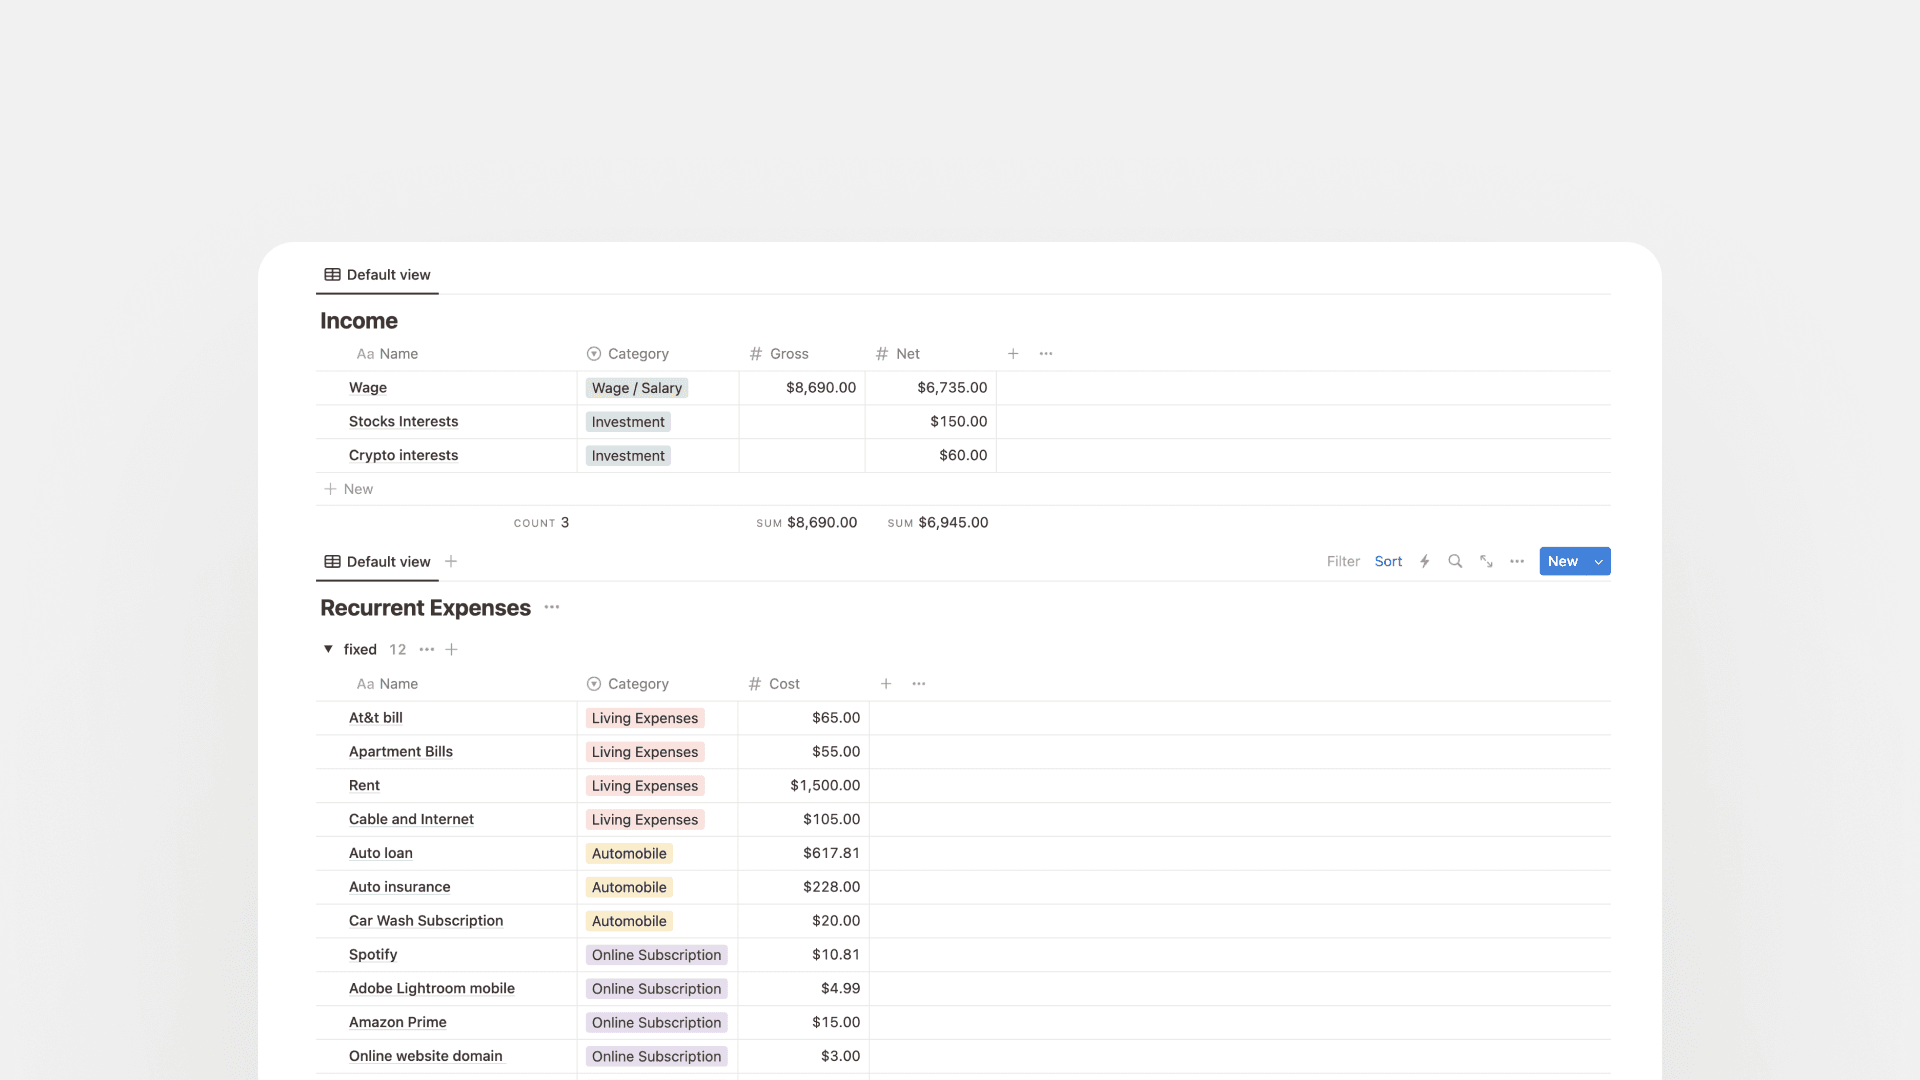Select Stocks Interests net cell $150.00
Screen dimensions: 1920x1080
tap(931, 422)
